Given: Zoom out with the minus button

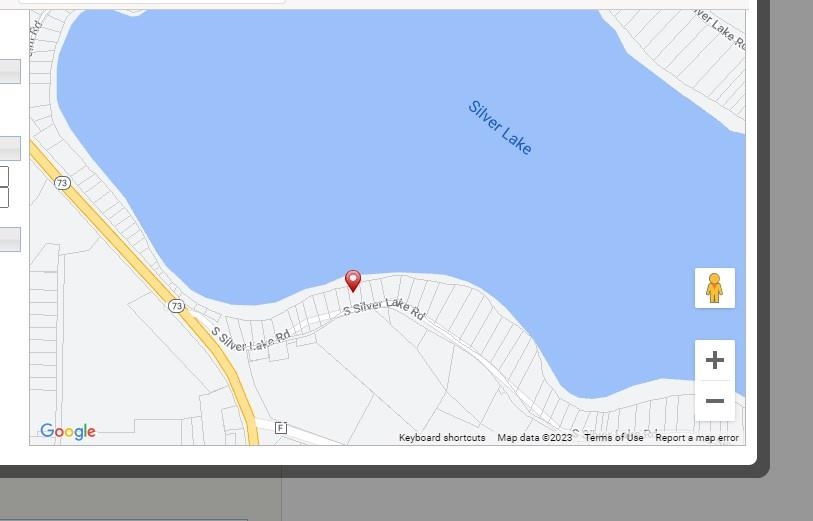Looking at the screenshot, I should 714,401.
